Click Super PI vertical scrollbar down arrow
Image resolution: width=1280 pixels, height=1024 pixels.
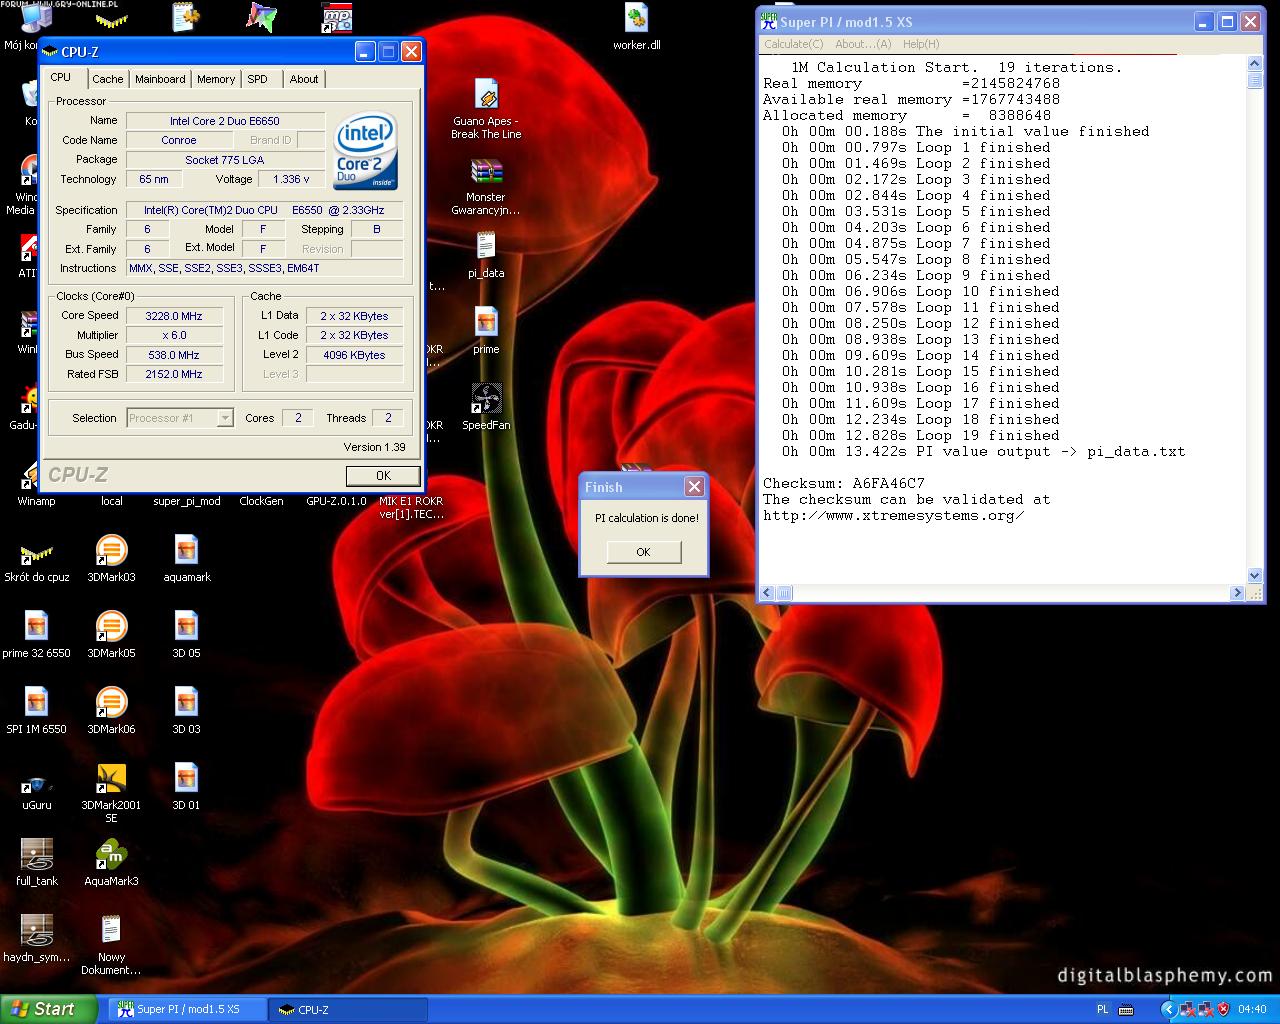tap(1255, 576)
